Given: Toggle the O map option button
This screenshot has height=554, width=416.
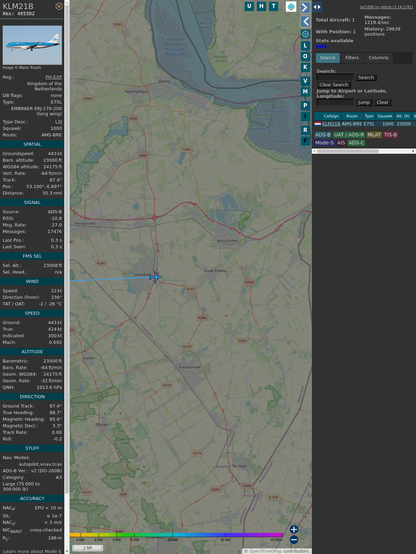Looking at the screenshot, I should 305,56.
